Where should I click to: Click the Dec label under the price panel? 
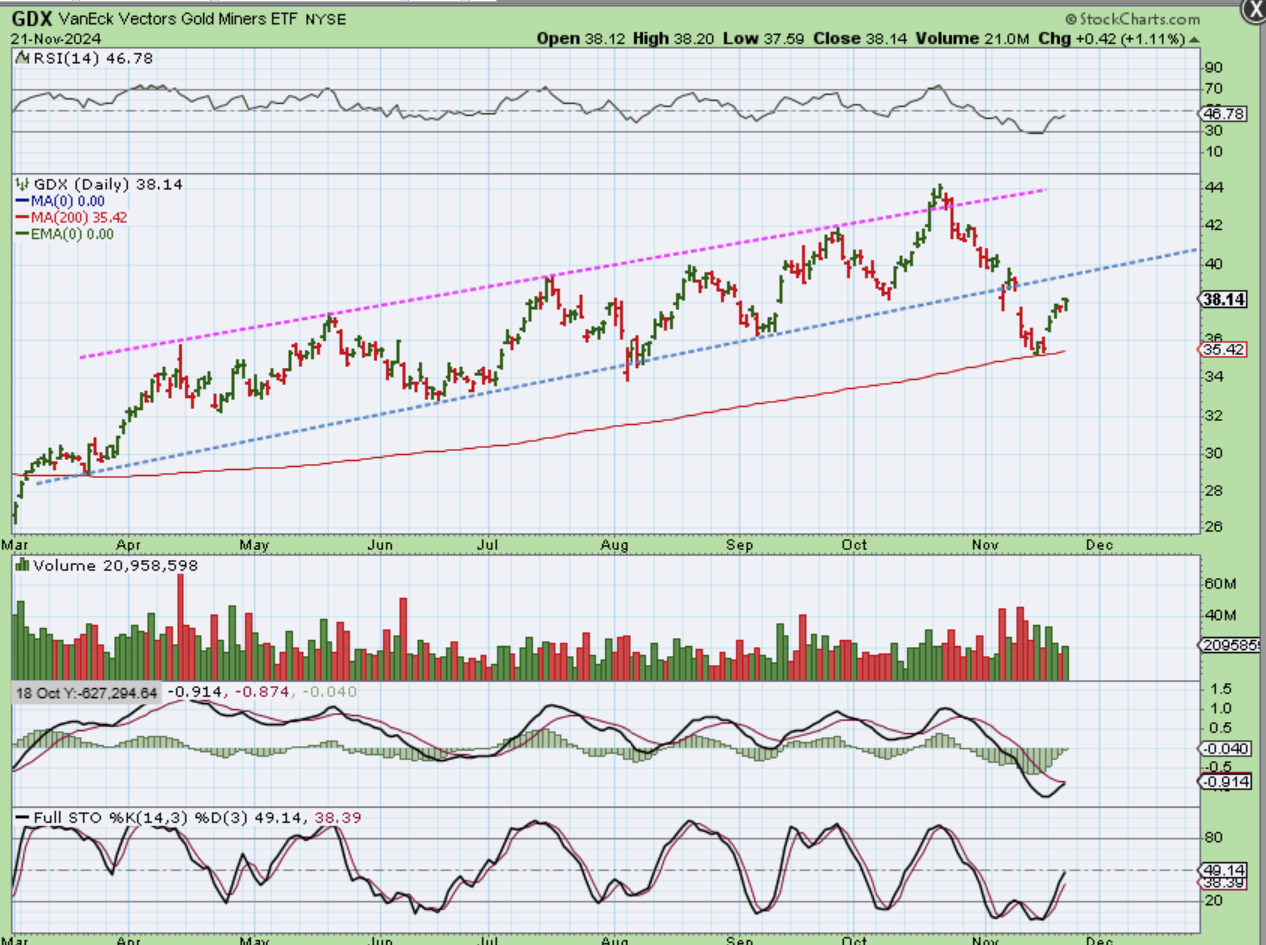pos(1100,546)
